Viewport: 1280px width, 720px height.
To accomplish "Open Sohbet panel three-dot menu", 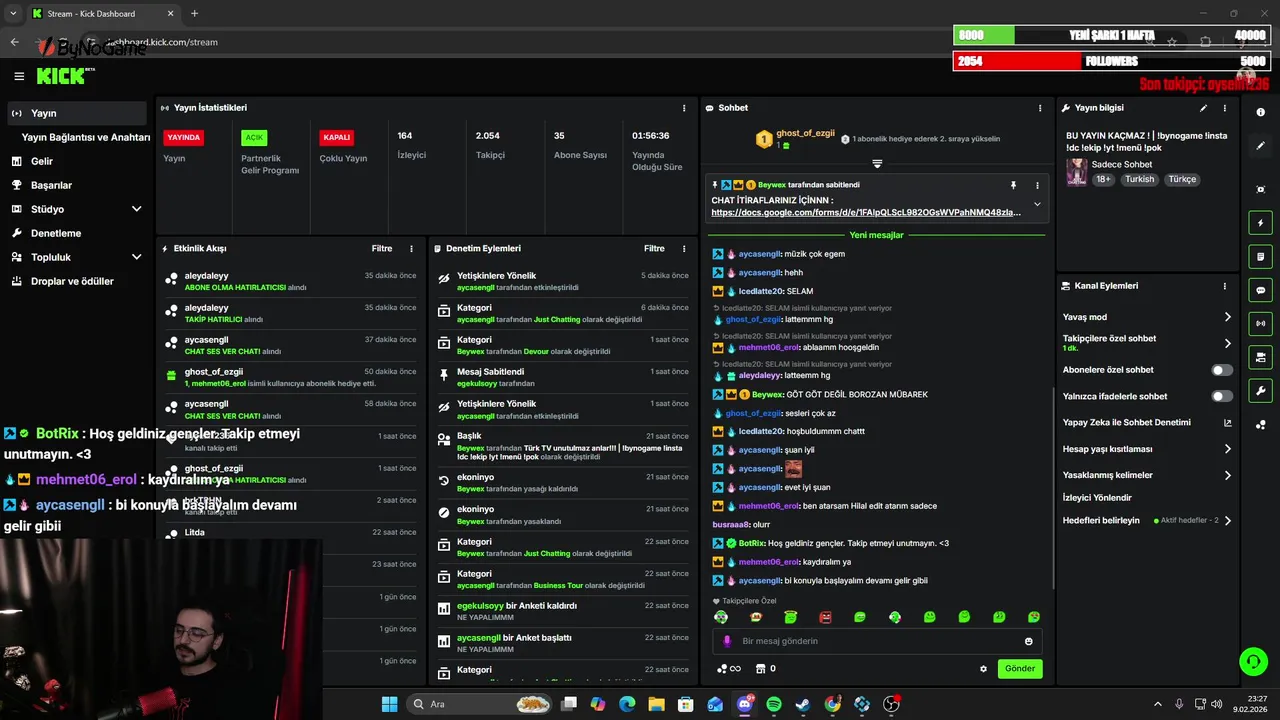I will (x=1040, y=108).
